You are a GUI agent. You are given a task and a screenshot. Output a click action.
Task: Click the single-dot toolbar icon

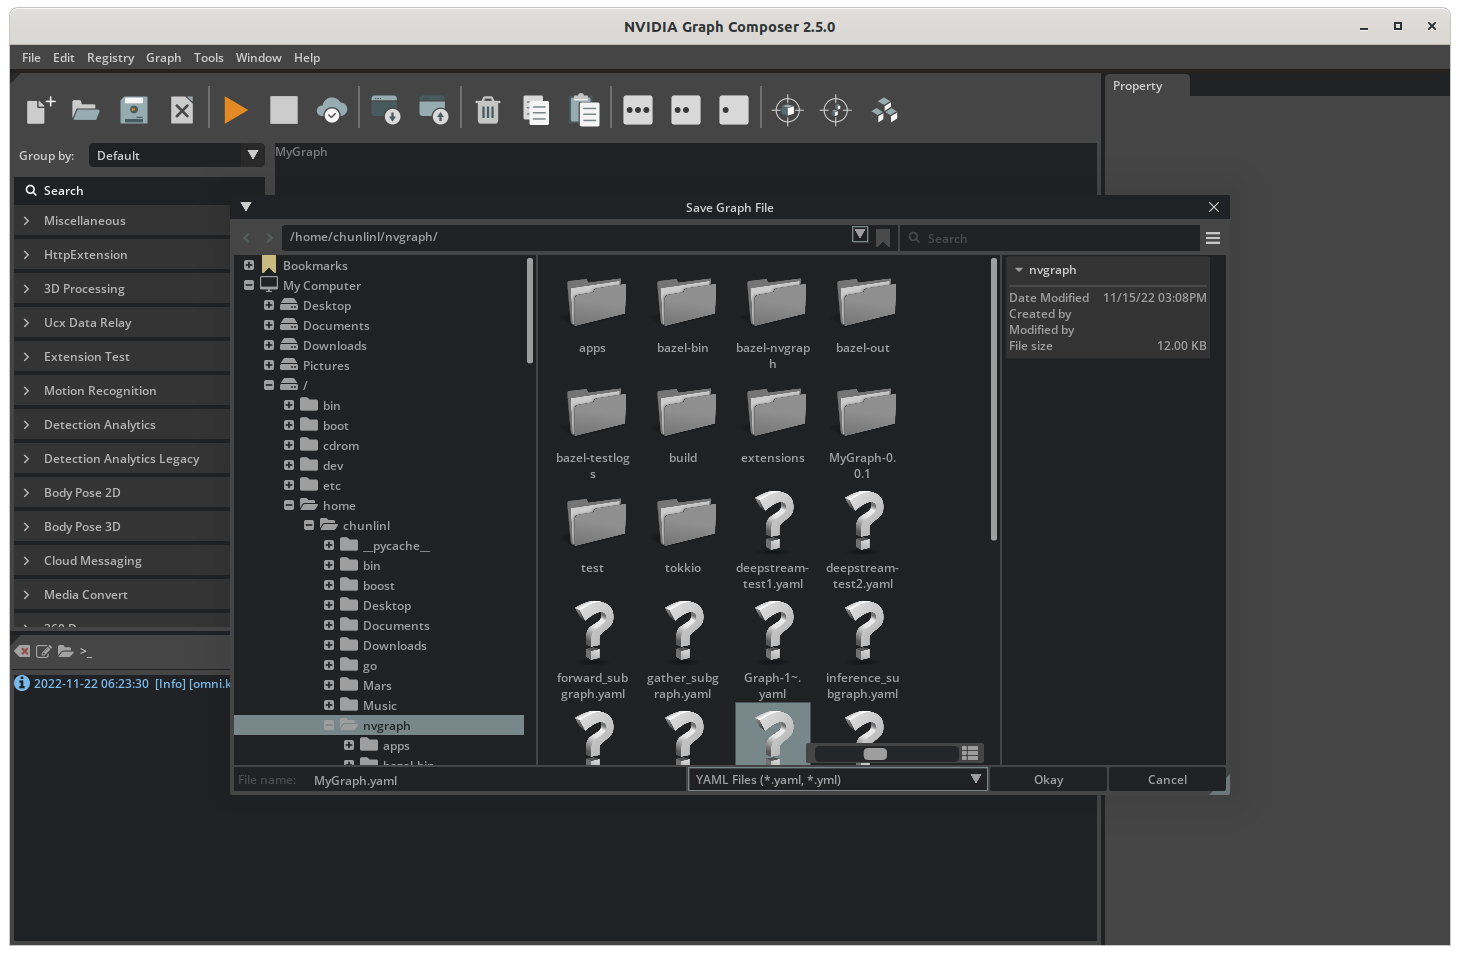[x=734, y=110]
